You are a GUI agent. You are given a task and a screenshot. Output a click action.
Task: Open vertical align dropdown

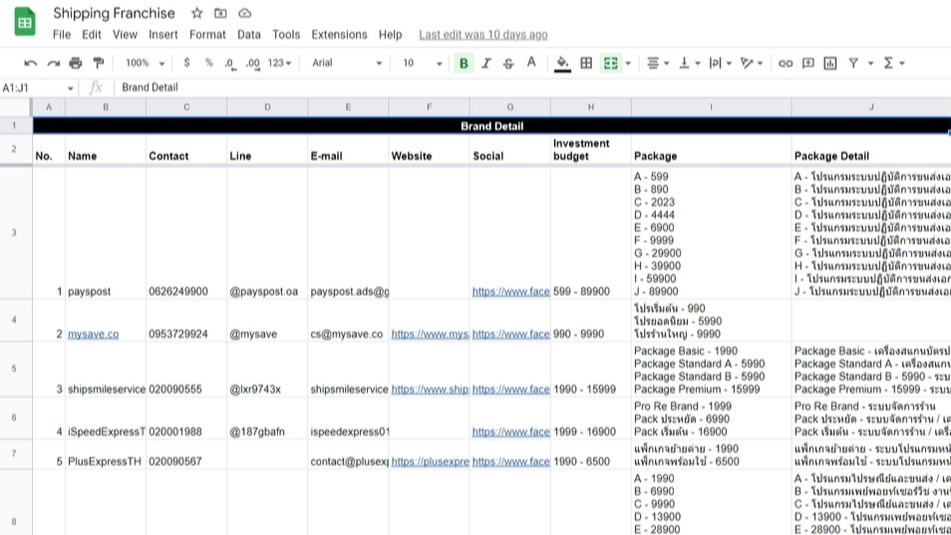pos(689,63)
